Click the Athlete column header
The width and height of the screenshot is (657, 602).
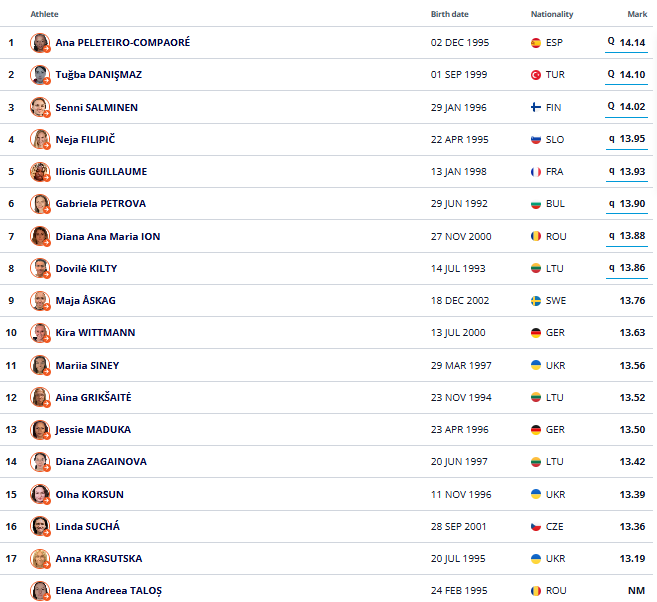point(44,14)
